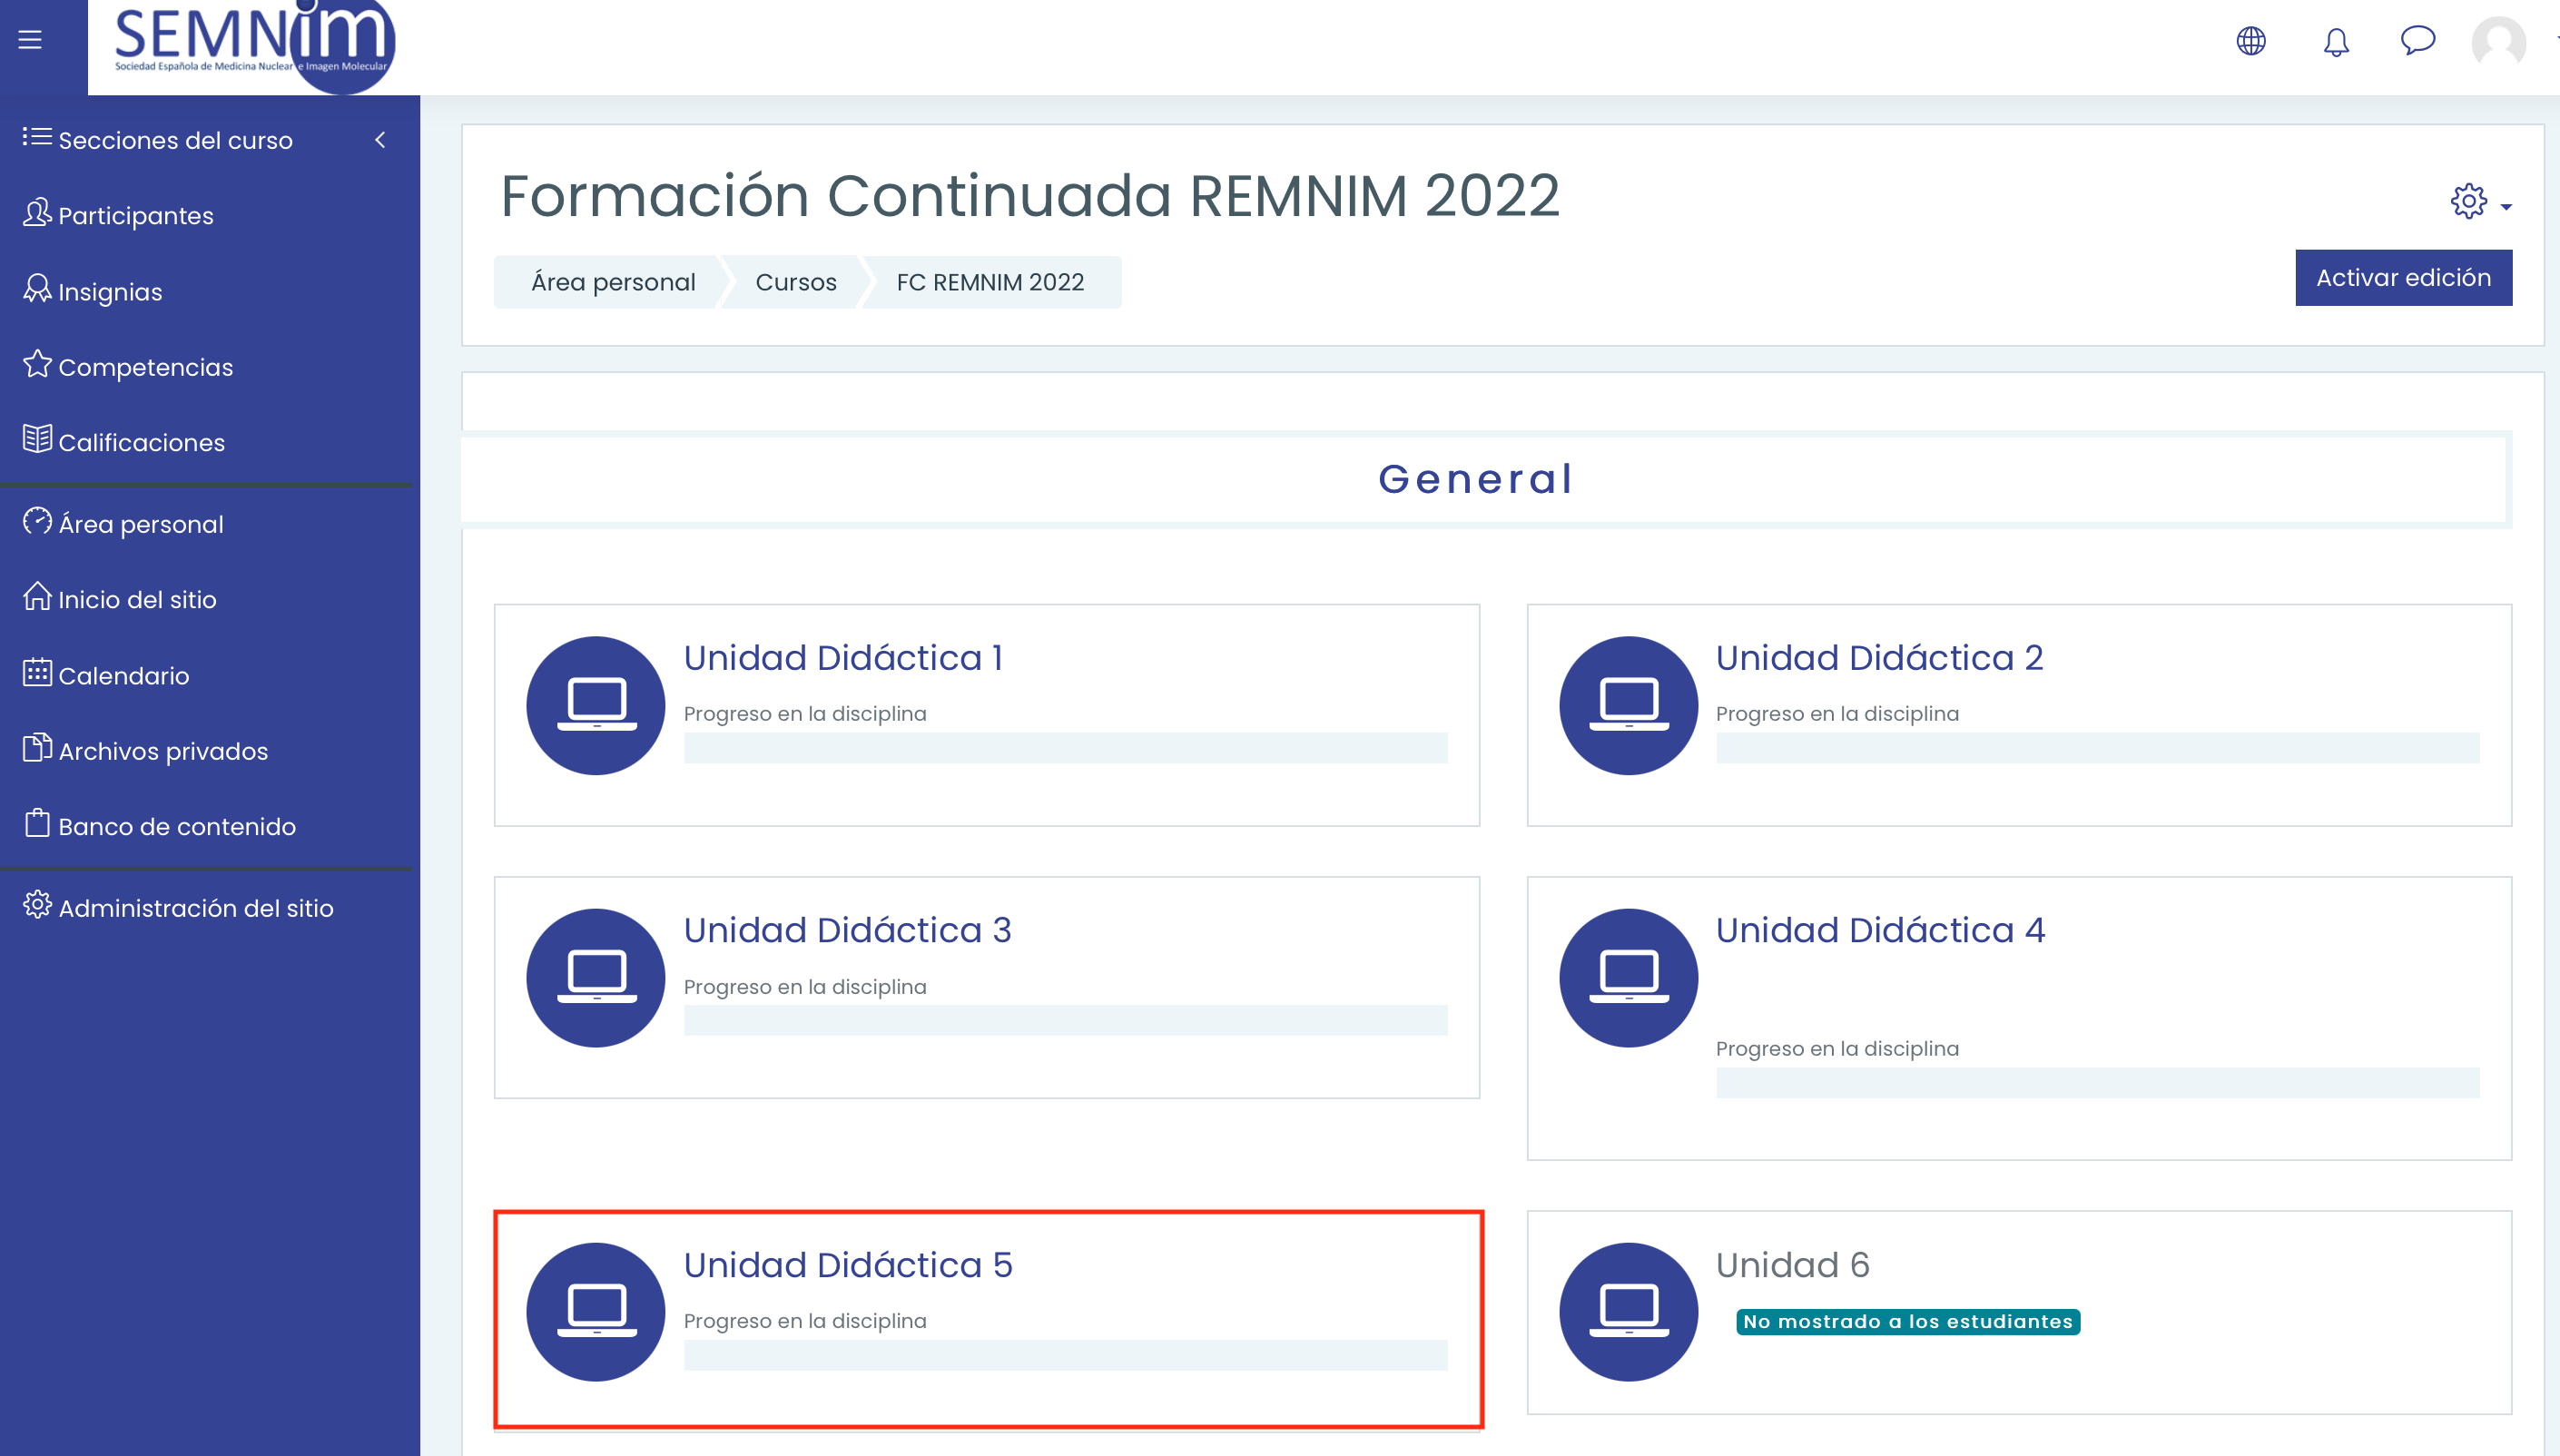Click laptop icon of Unidad 6
This screenshot has width=2560, height=1456.
1628,1312
